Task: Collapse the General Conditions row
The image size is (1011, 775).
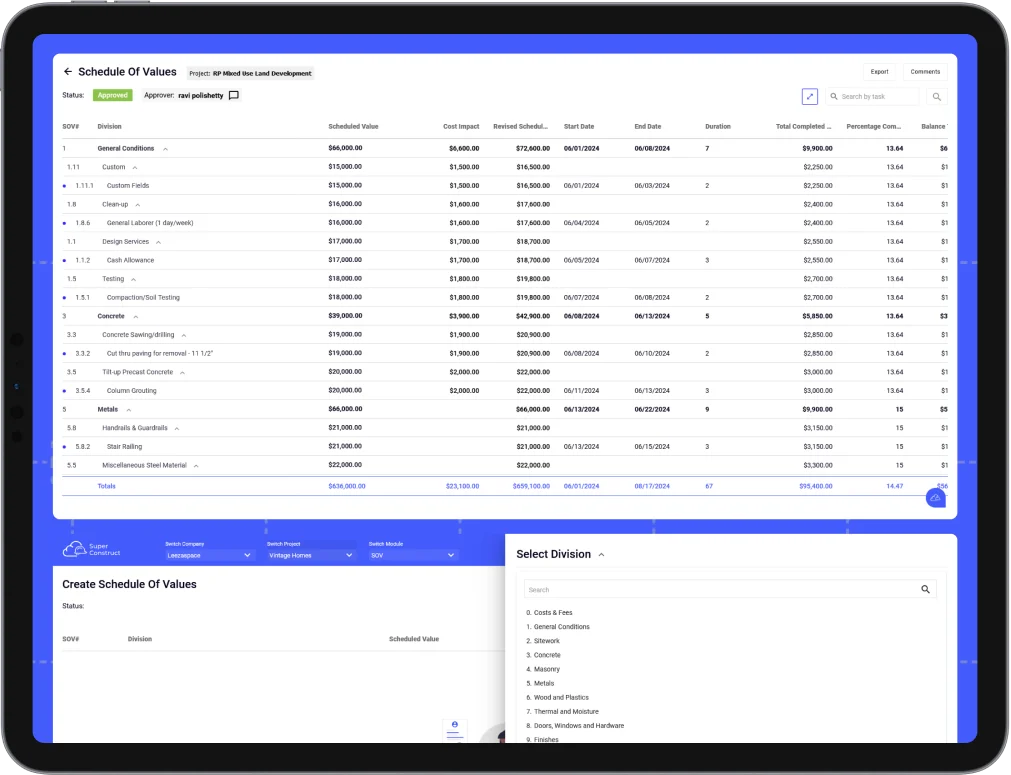Action: pyautogui.click(x=166, y=149)
